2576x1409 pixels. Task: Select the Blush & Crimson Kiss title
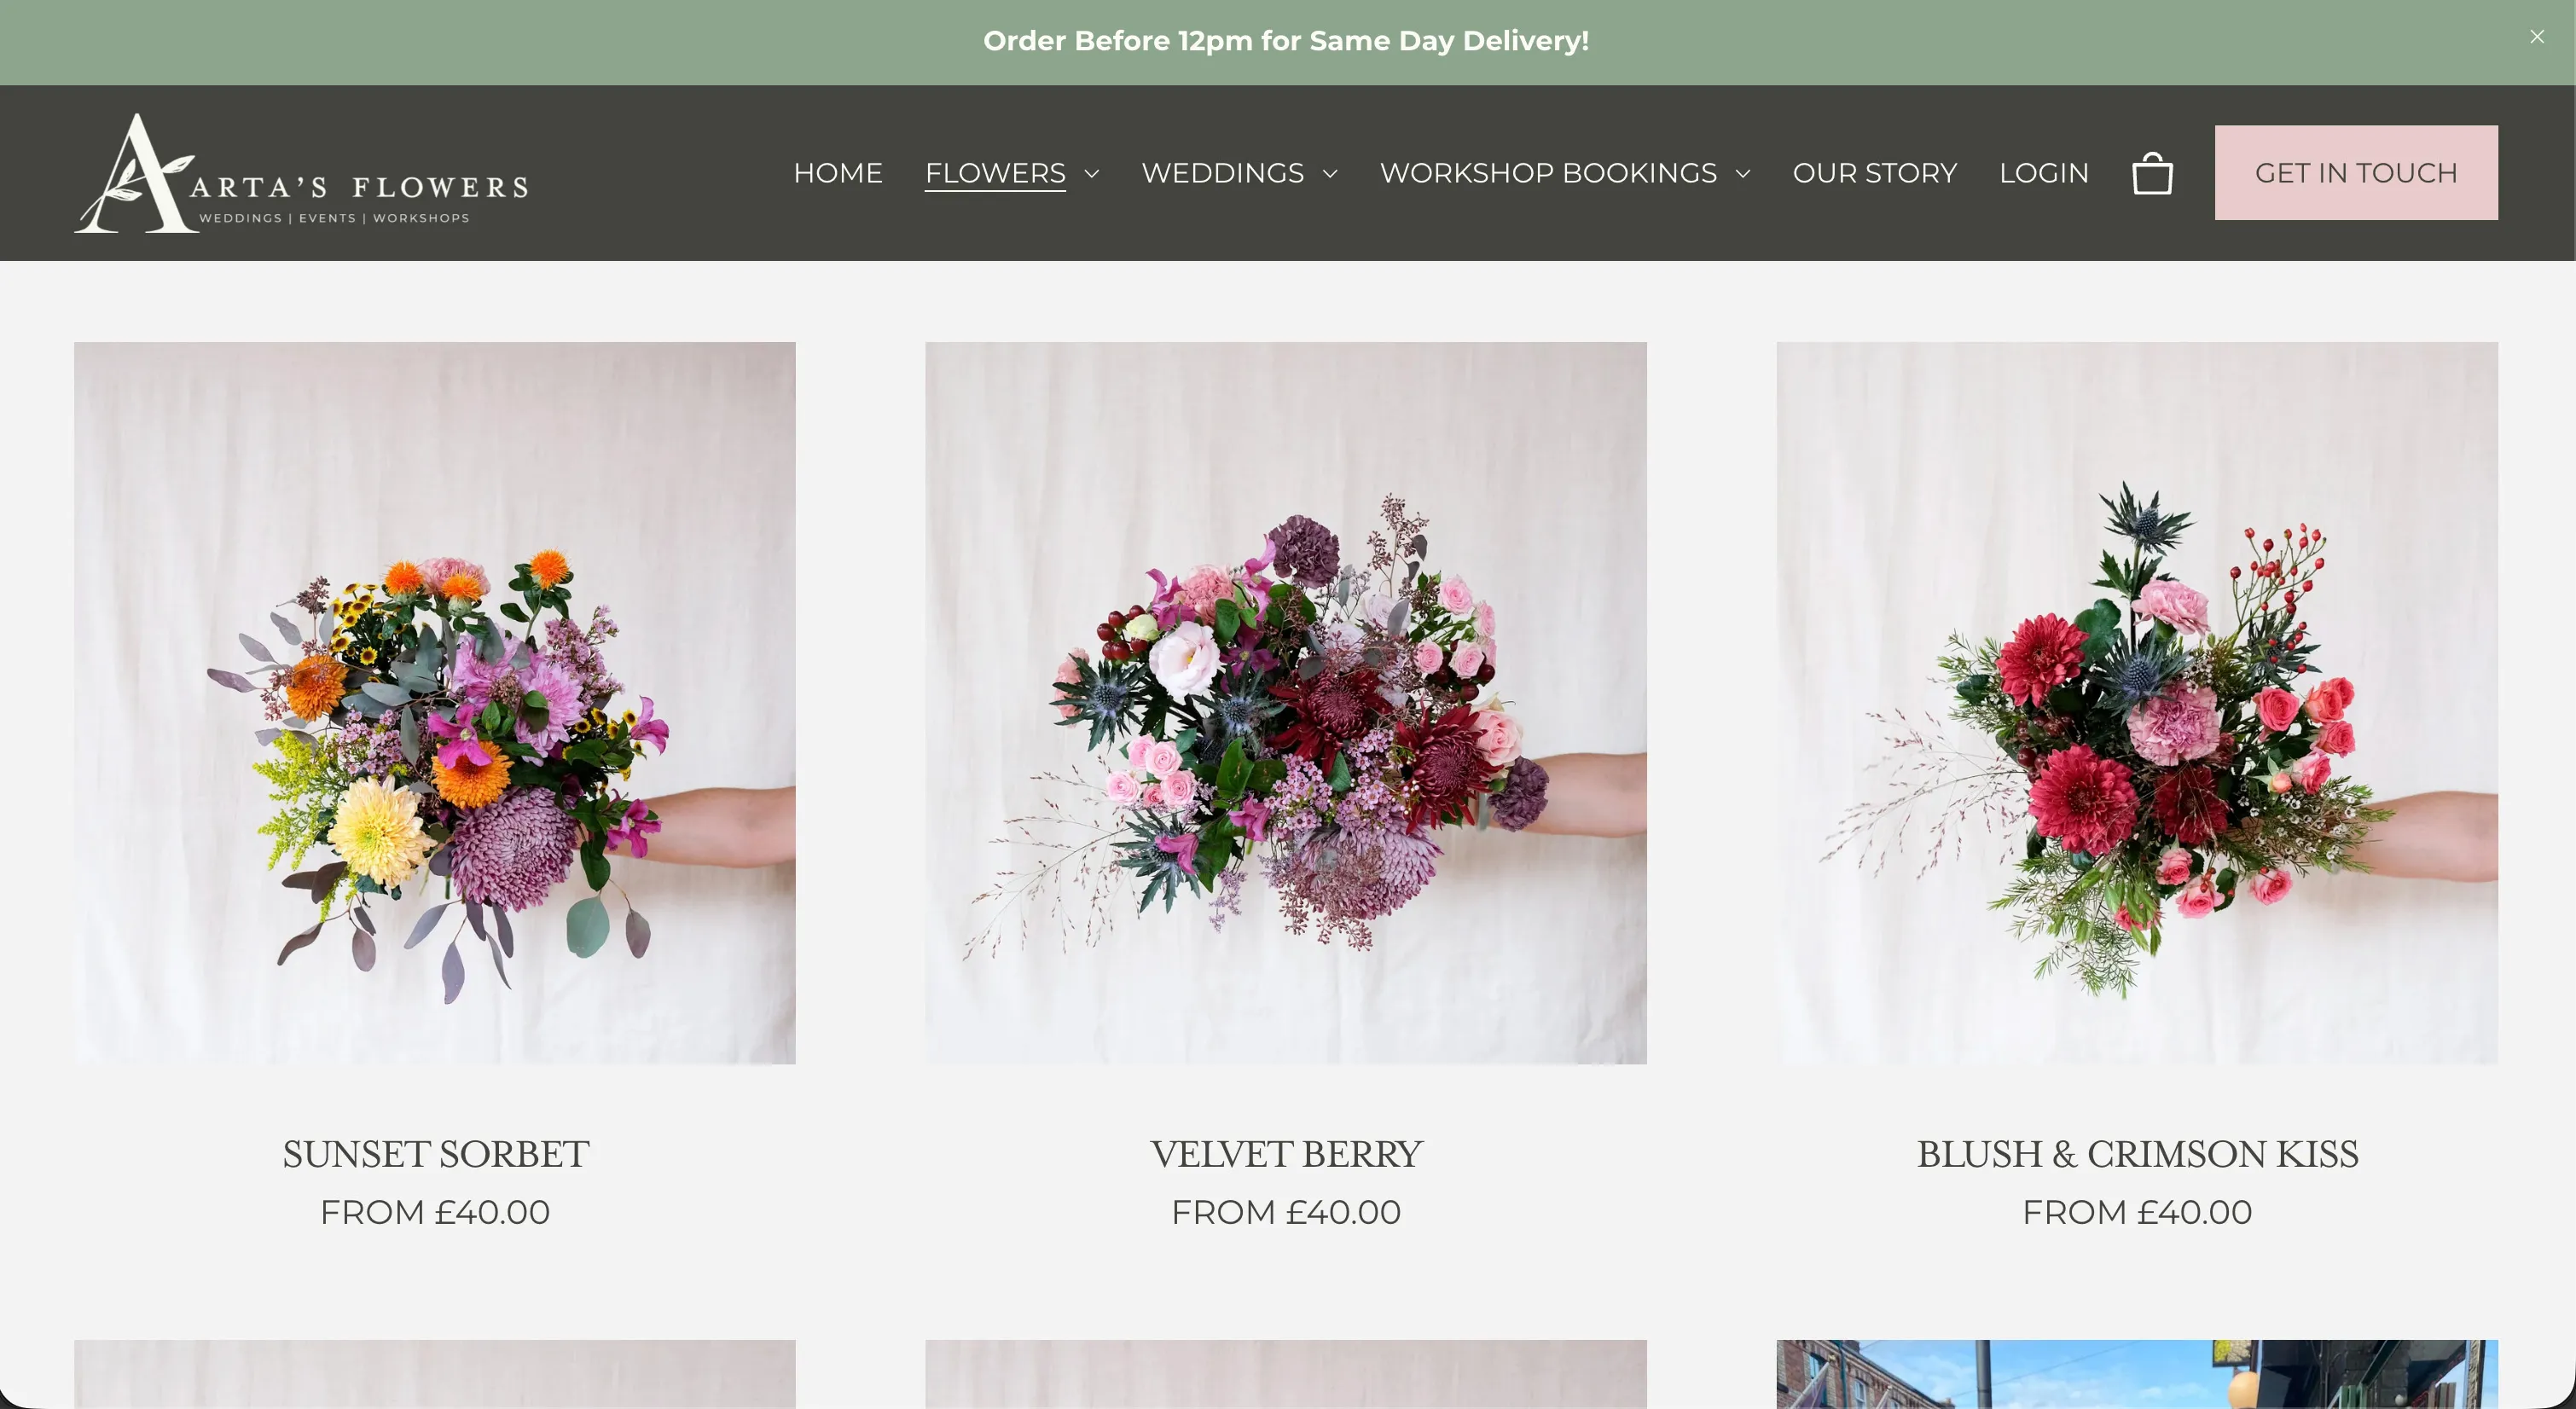point(2137,1154)
